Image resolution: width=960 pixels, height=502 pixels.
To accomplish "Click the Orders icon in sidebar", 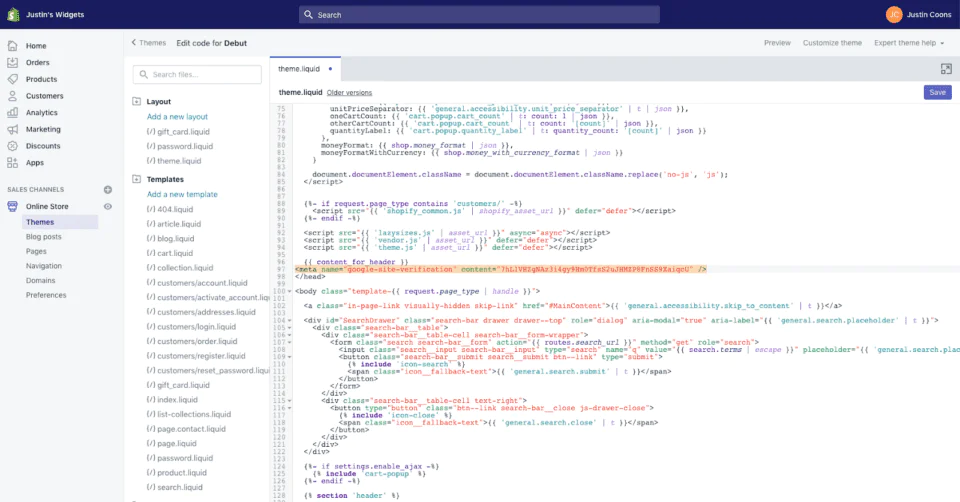I will tap(12, 62).
